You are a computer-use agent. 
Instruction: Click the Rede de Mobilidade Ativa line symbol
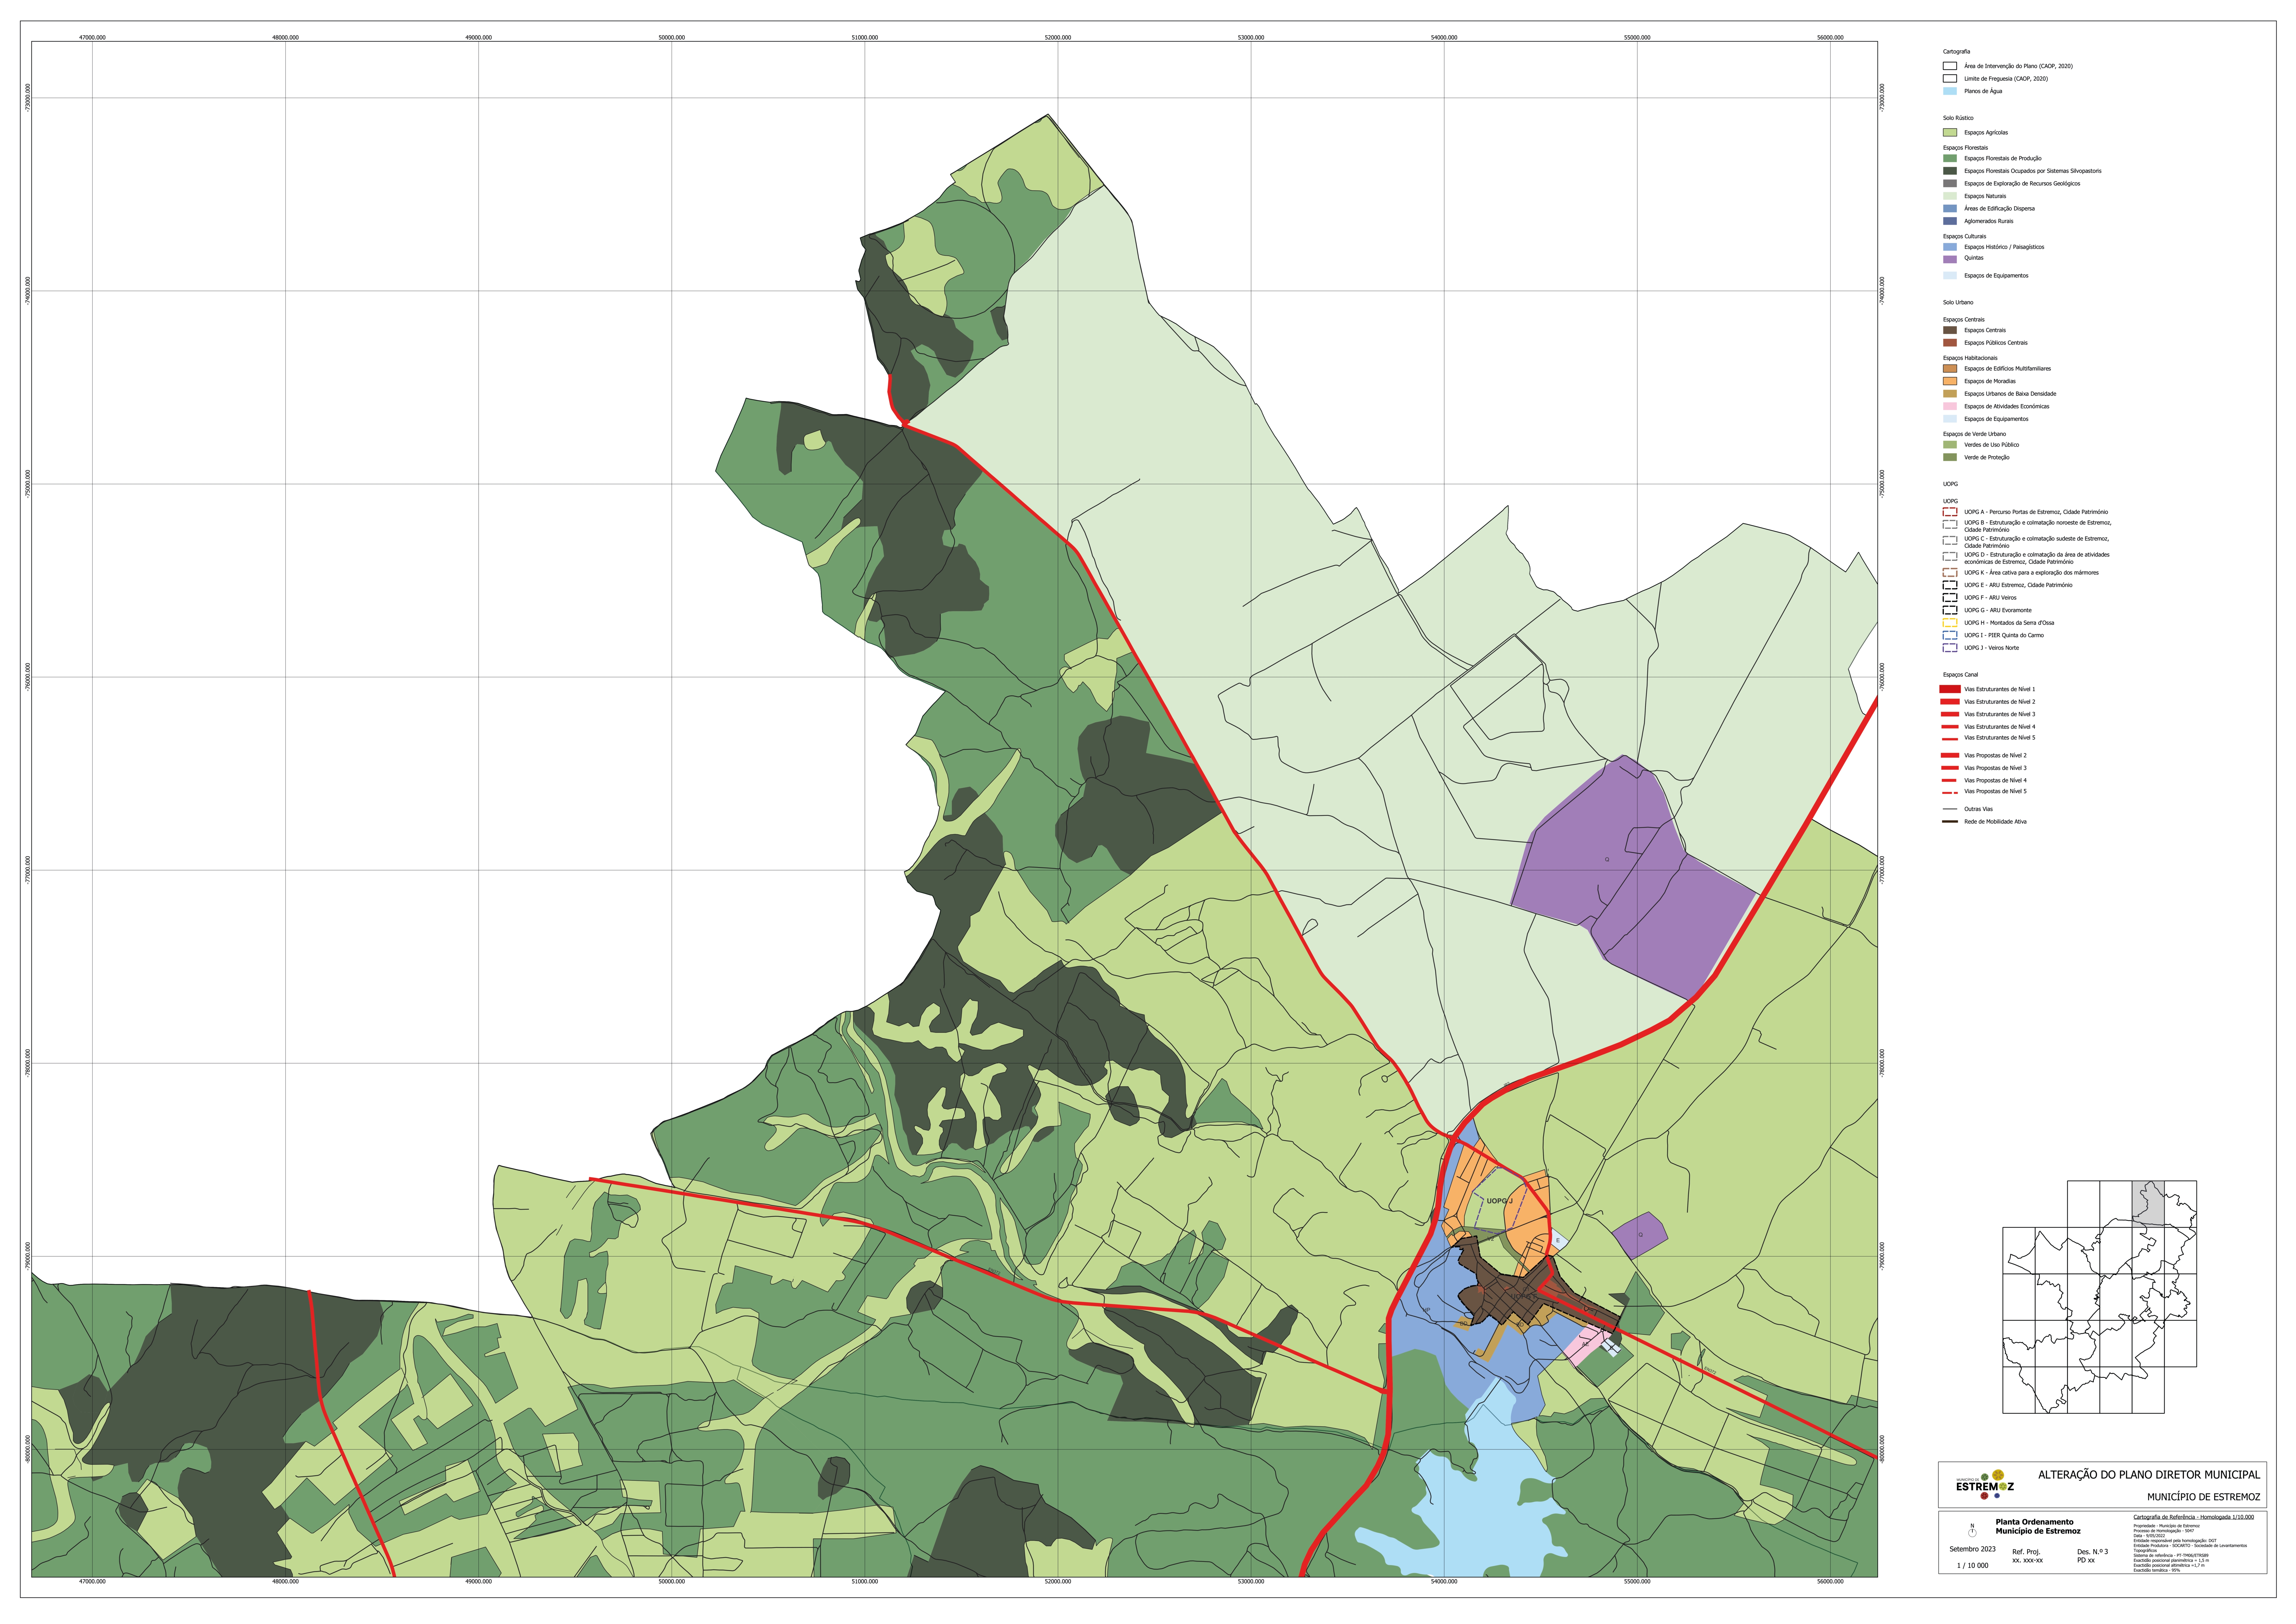1950,822
